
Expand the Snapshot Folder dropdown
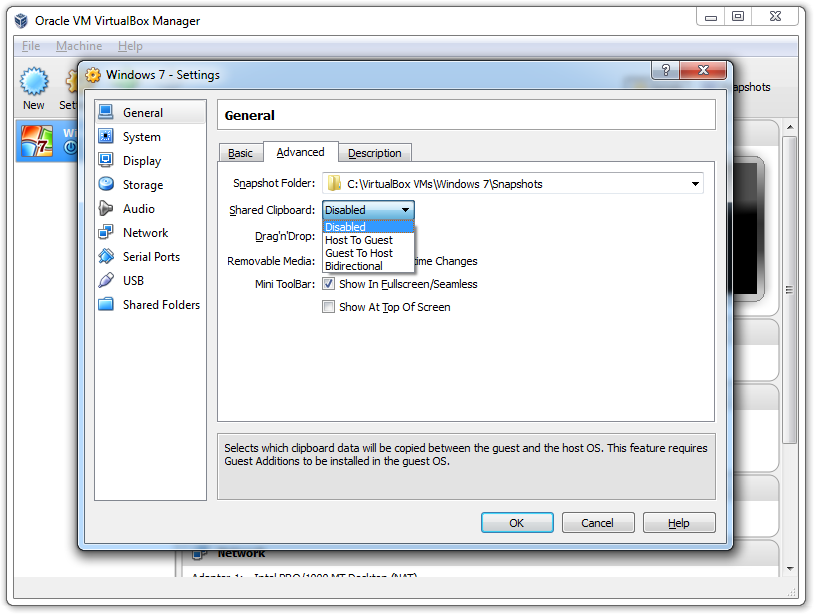tap(695, 184)
